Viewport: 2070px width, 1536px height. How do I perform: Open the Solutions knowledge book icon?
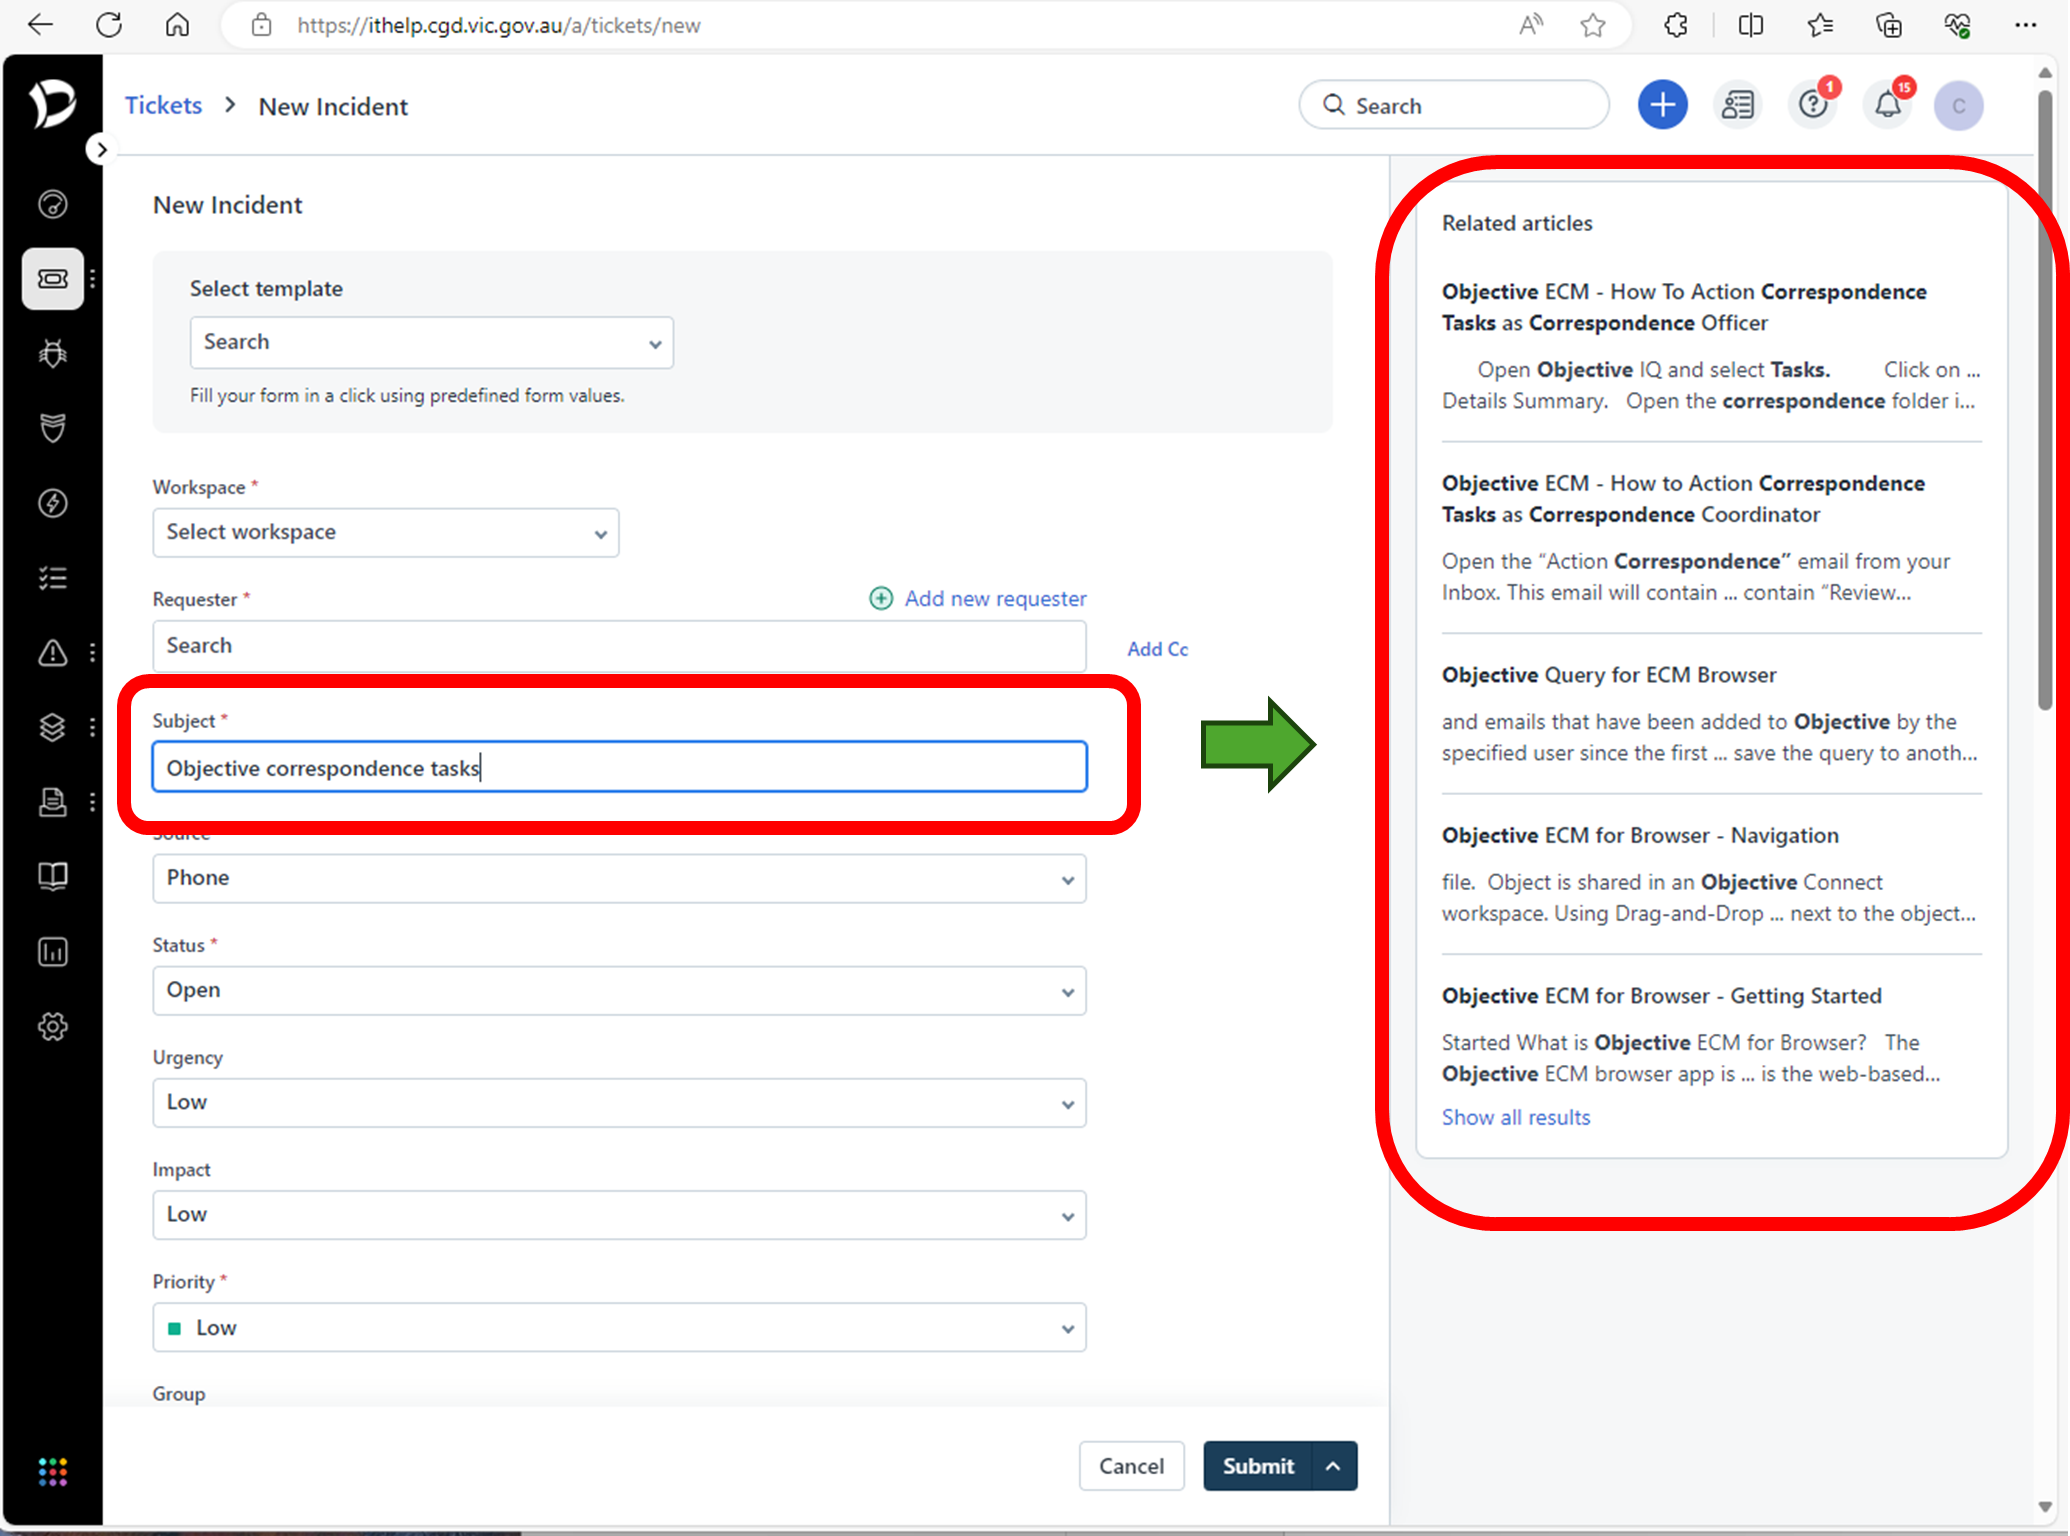point(52,876)
